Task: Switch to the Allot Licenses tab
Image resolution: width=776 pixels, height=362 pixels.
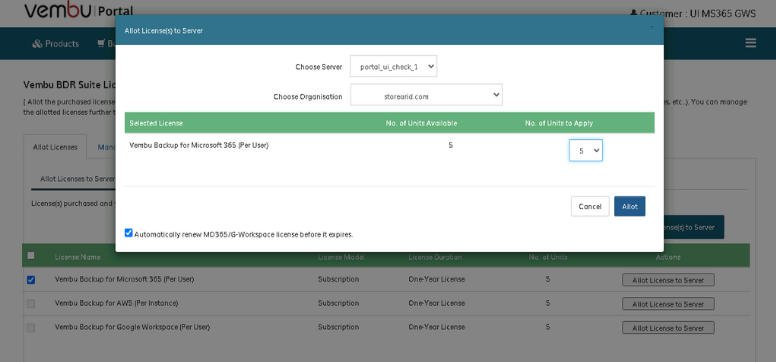Action: coord(55,147)
